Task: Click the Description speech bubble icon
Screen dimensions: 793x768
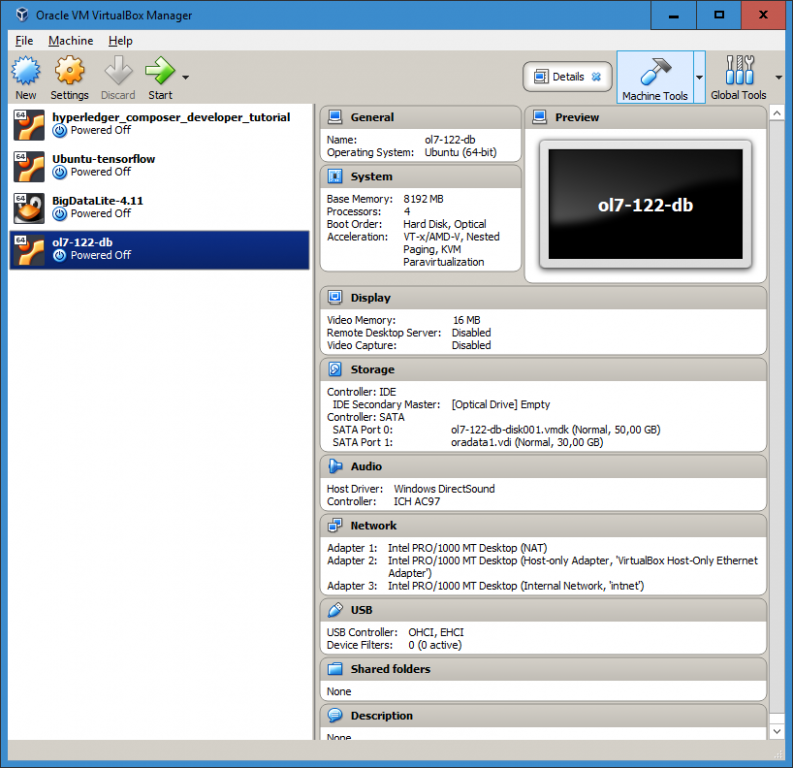Action: tap(335, 715)
